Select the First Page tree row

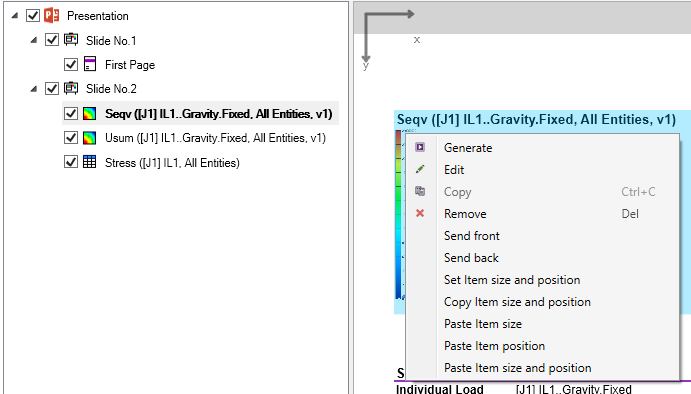pyautogui.click(x=130, y=65)
